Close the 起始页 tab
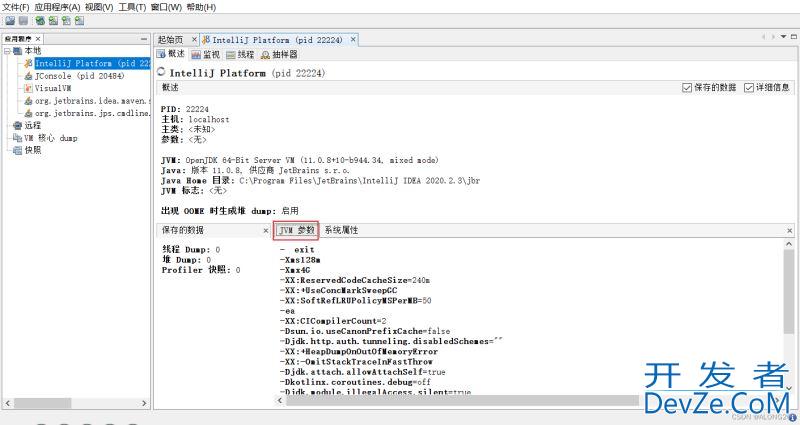Viewport: 800px width, 425px height. 194,39
